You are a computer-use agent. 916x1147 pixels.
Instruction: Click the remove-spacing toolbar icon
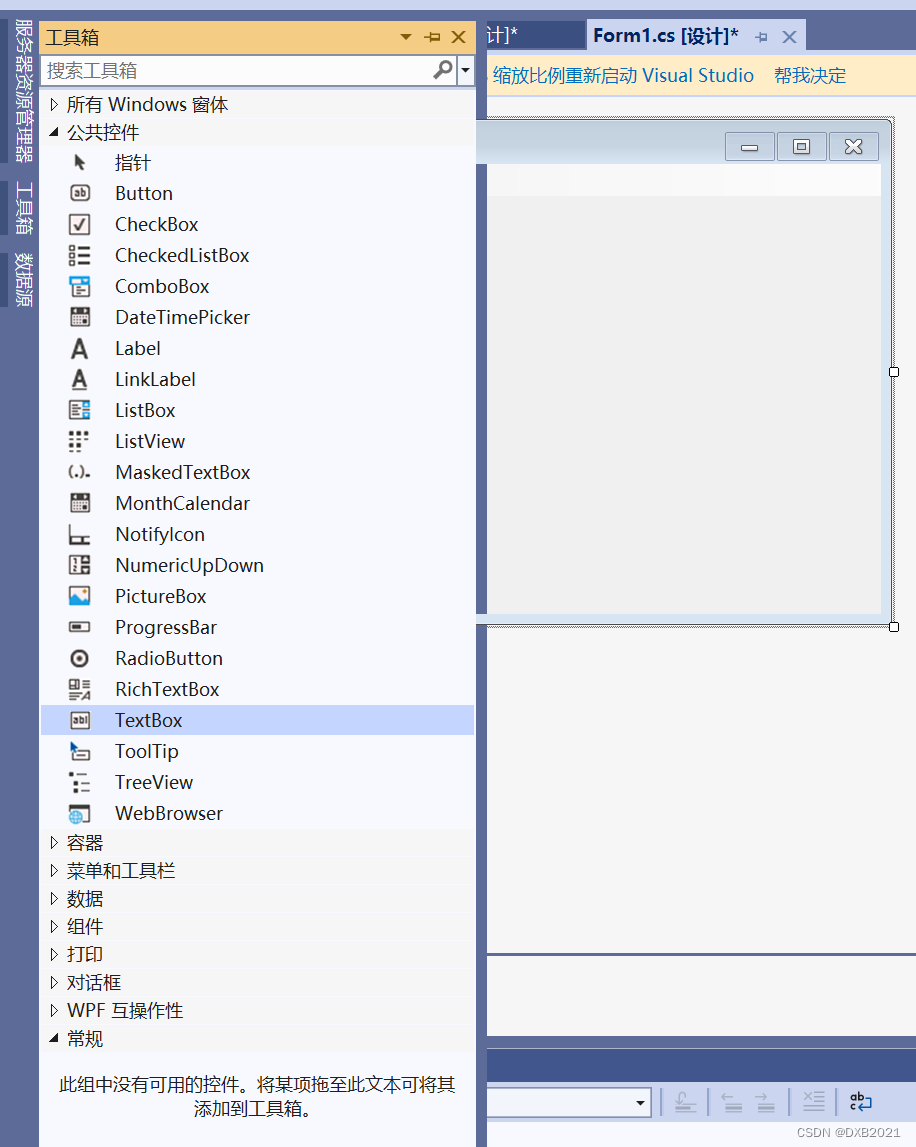point(814,1101)
